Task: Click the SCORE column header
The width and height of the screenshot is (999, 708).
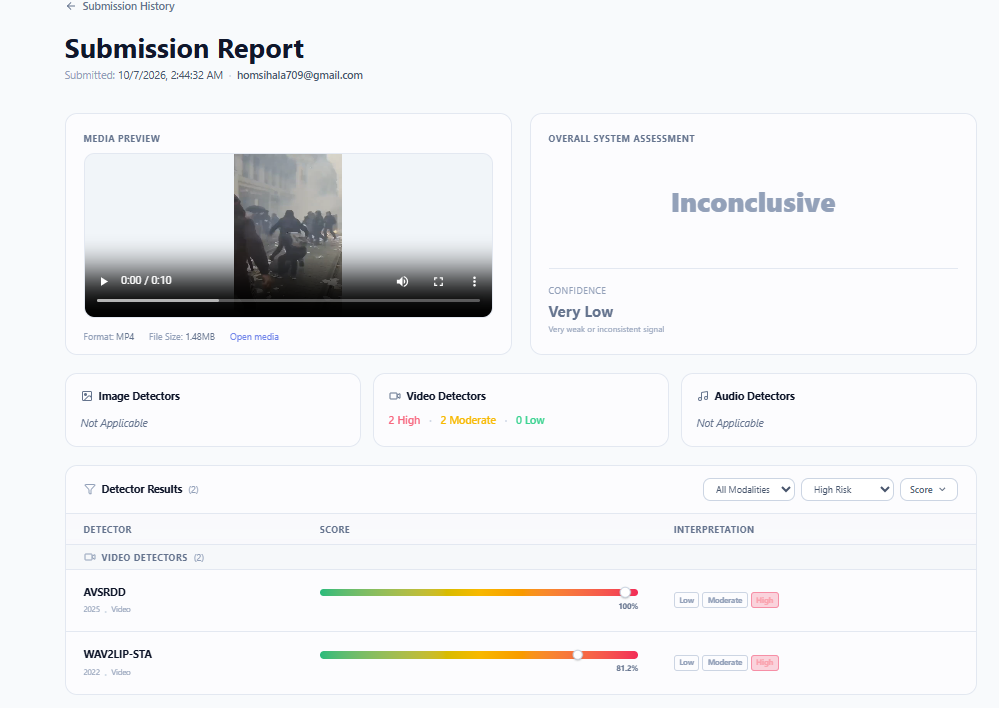Action: click(334, 530)
